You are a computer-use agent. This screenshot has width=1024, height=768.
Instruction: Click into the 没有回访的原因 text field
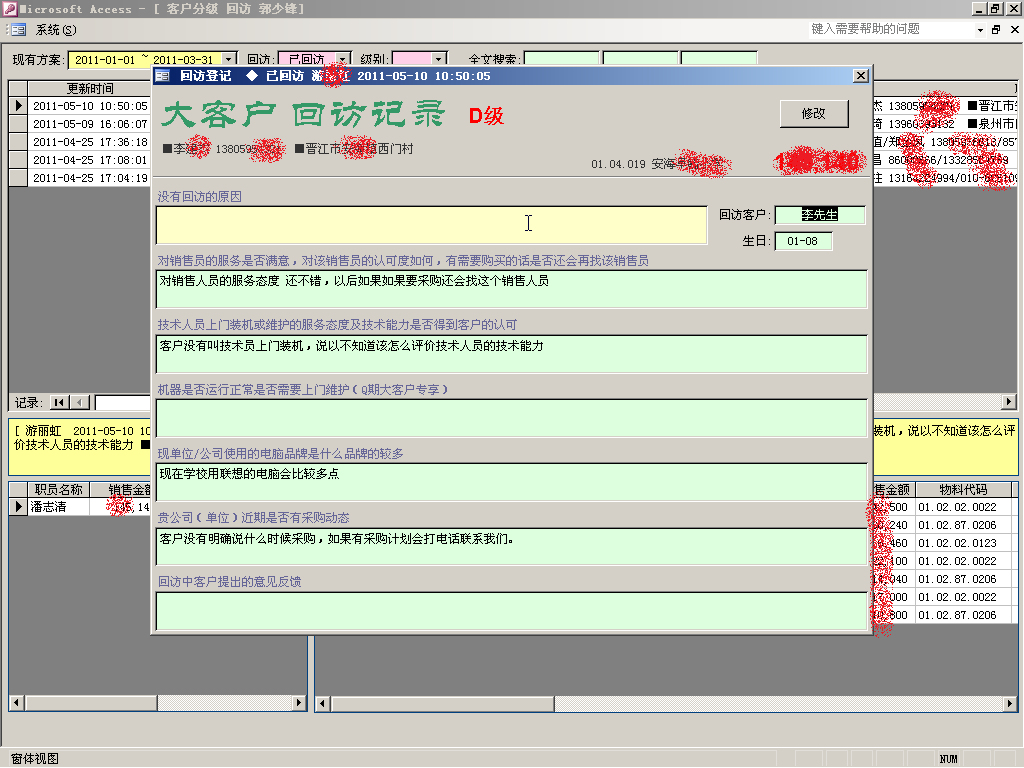tap(431, 225)
